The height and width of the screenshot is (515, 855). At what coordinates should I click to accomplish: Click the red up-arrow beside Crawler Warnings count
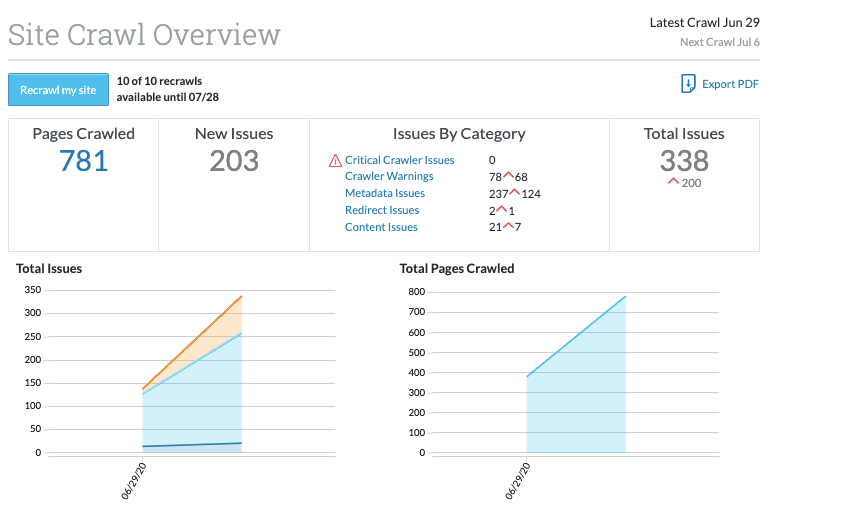508,176
